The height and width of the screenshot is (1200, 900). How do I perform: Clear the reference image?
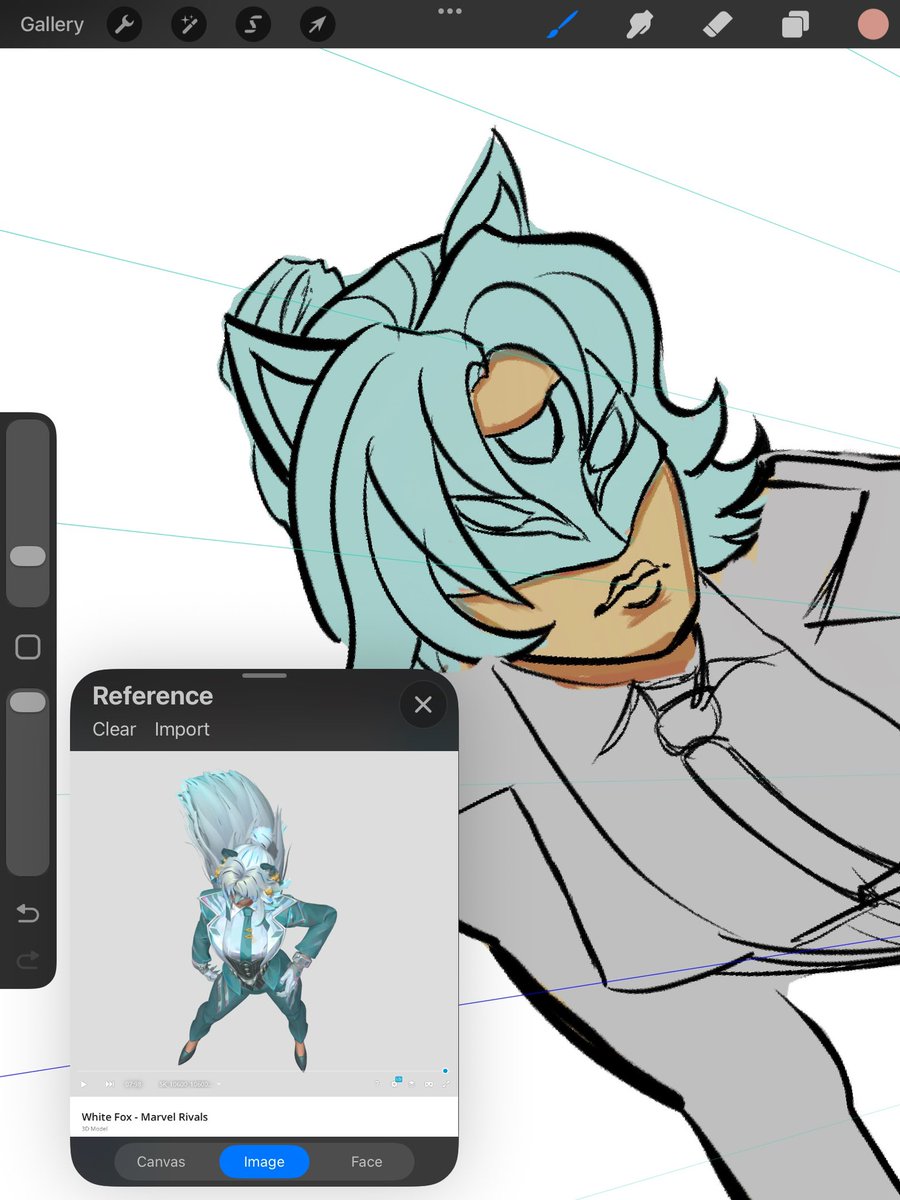click(114, 729)
